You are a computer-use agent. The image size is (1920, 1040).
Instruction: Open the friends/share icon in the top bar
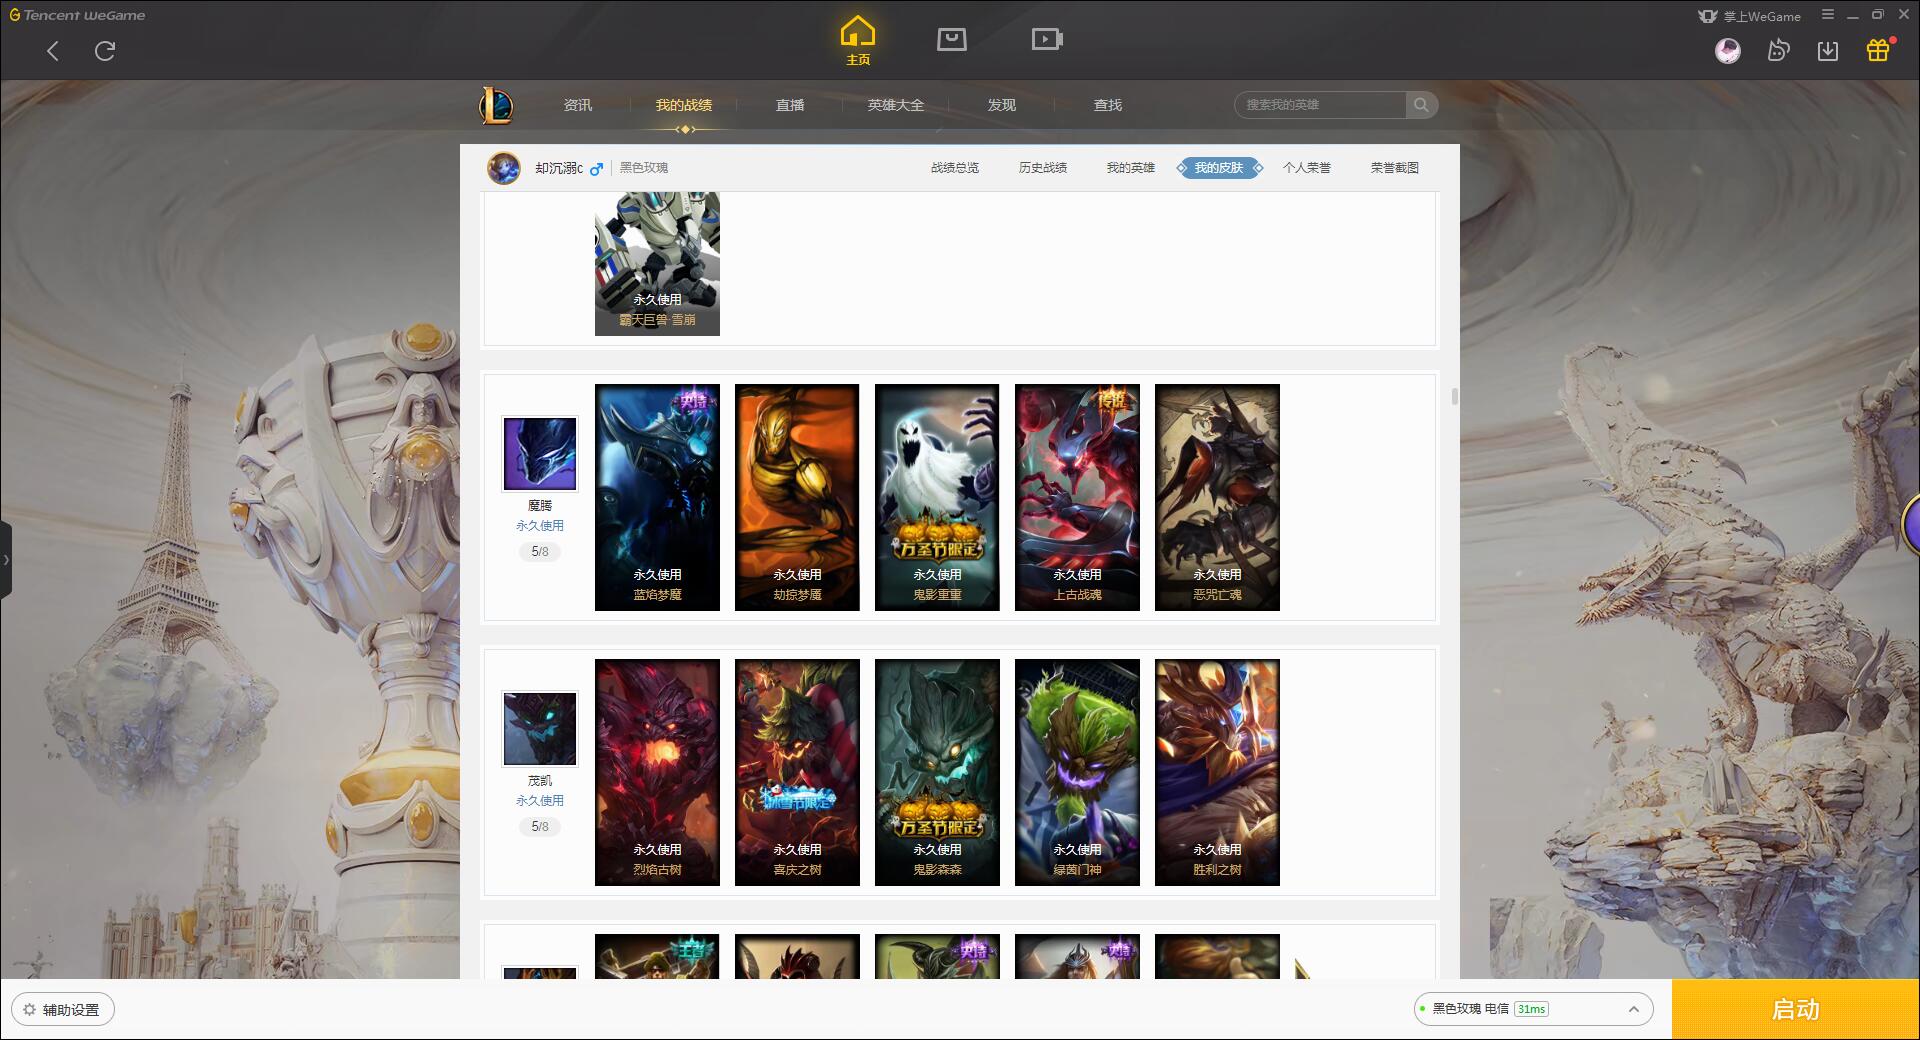click(1778, 50)
